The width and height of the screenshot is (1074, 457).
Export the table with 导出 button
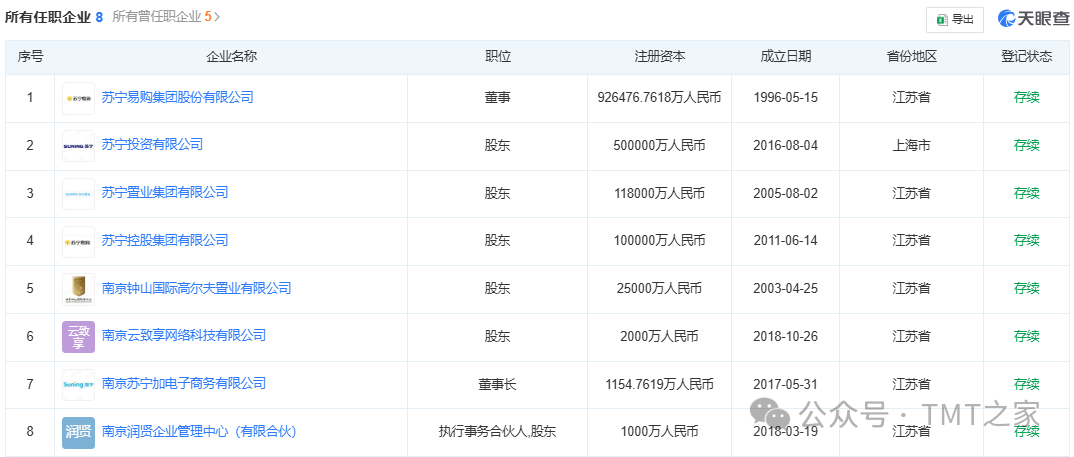point(954,19)
